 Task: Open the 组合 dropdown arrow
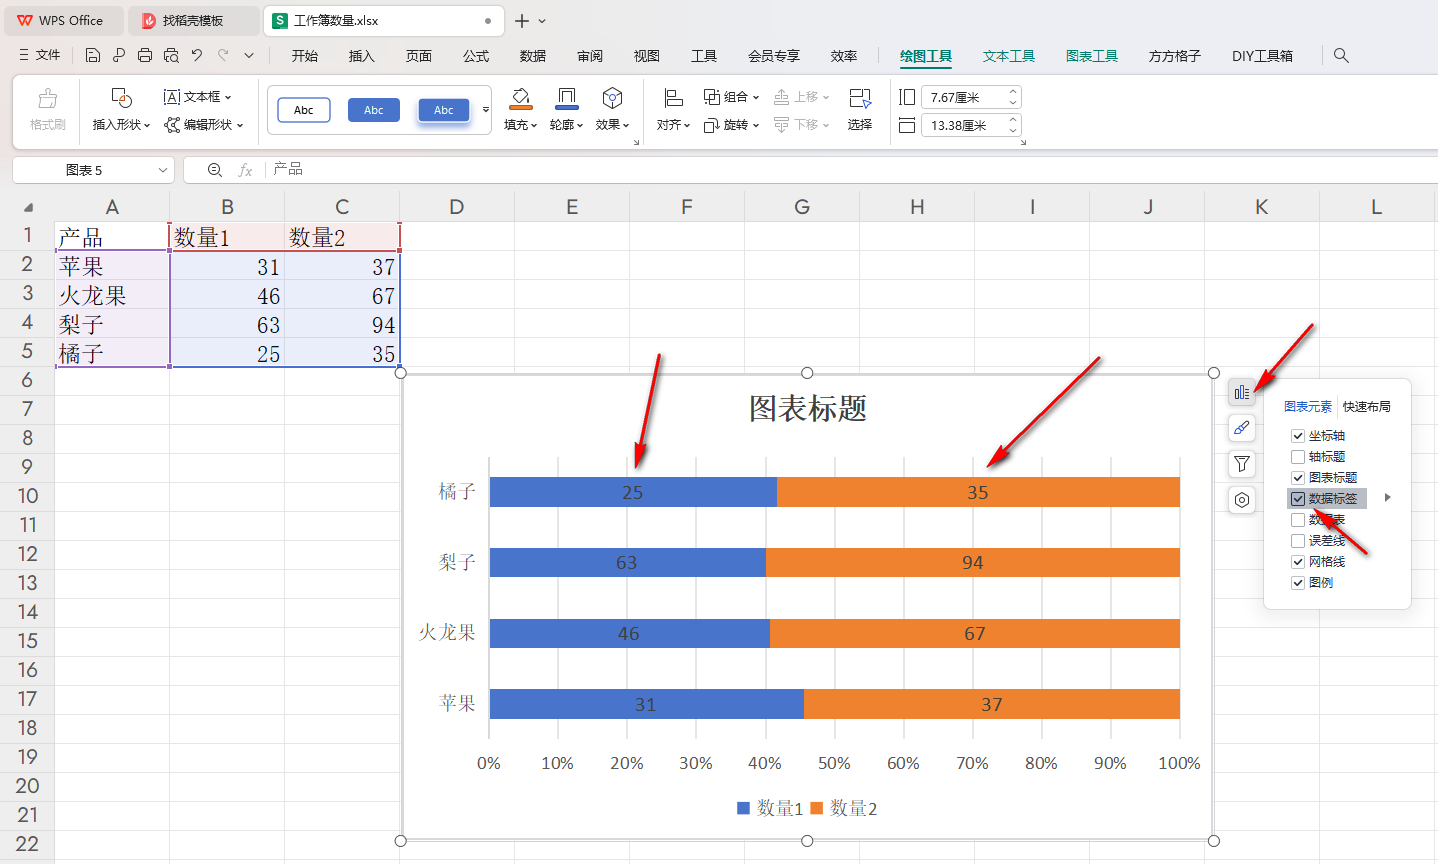[x=756, y=97]
